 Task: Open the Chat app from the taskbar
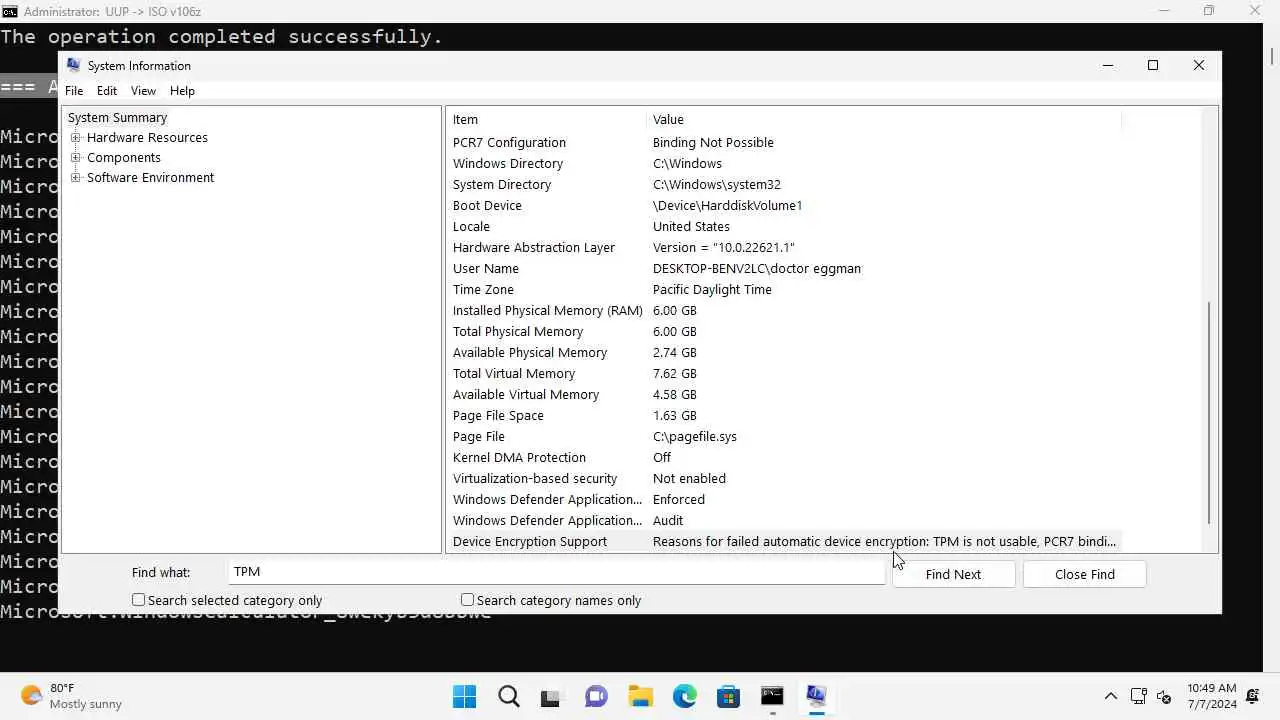pyautogui.click(x=596, y=696)
